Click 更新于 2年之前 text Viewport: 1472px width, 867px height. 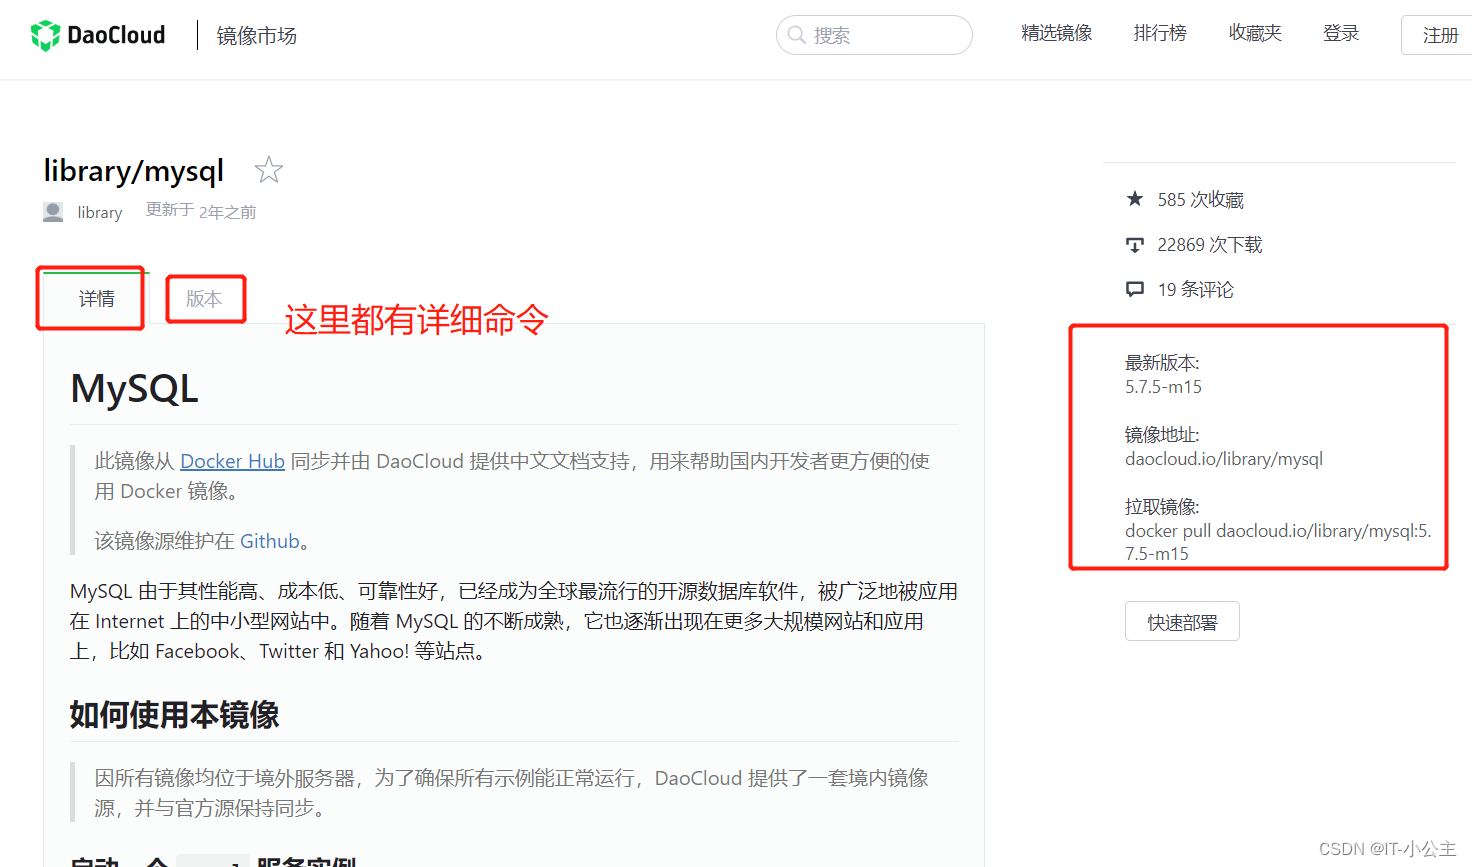[201, 211]
